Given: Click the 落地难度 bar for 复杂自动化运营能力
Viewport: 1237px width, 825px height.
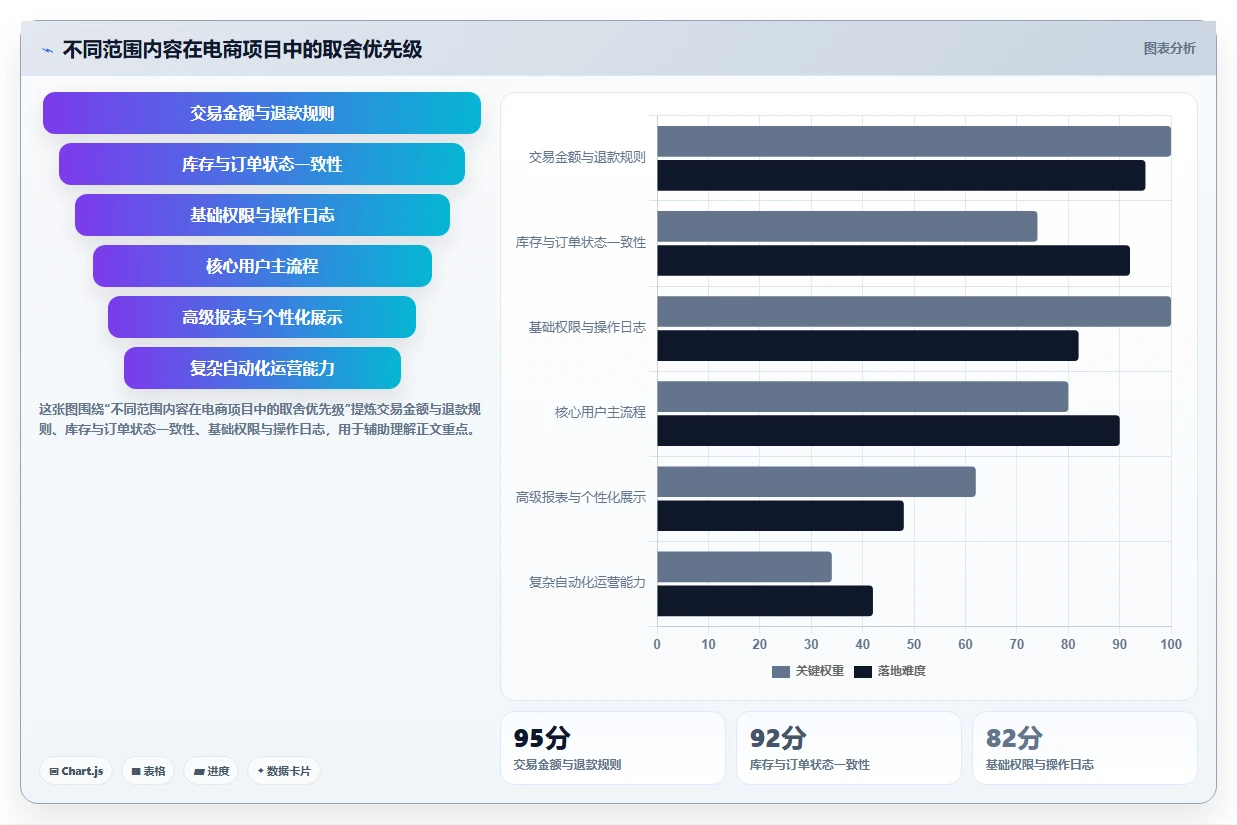Looking at the screenshot, I should point(765,600).
